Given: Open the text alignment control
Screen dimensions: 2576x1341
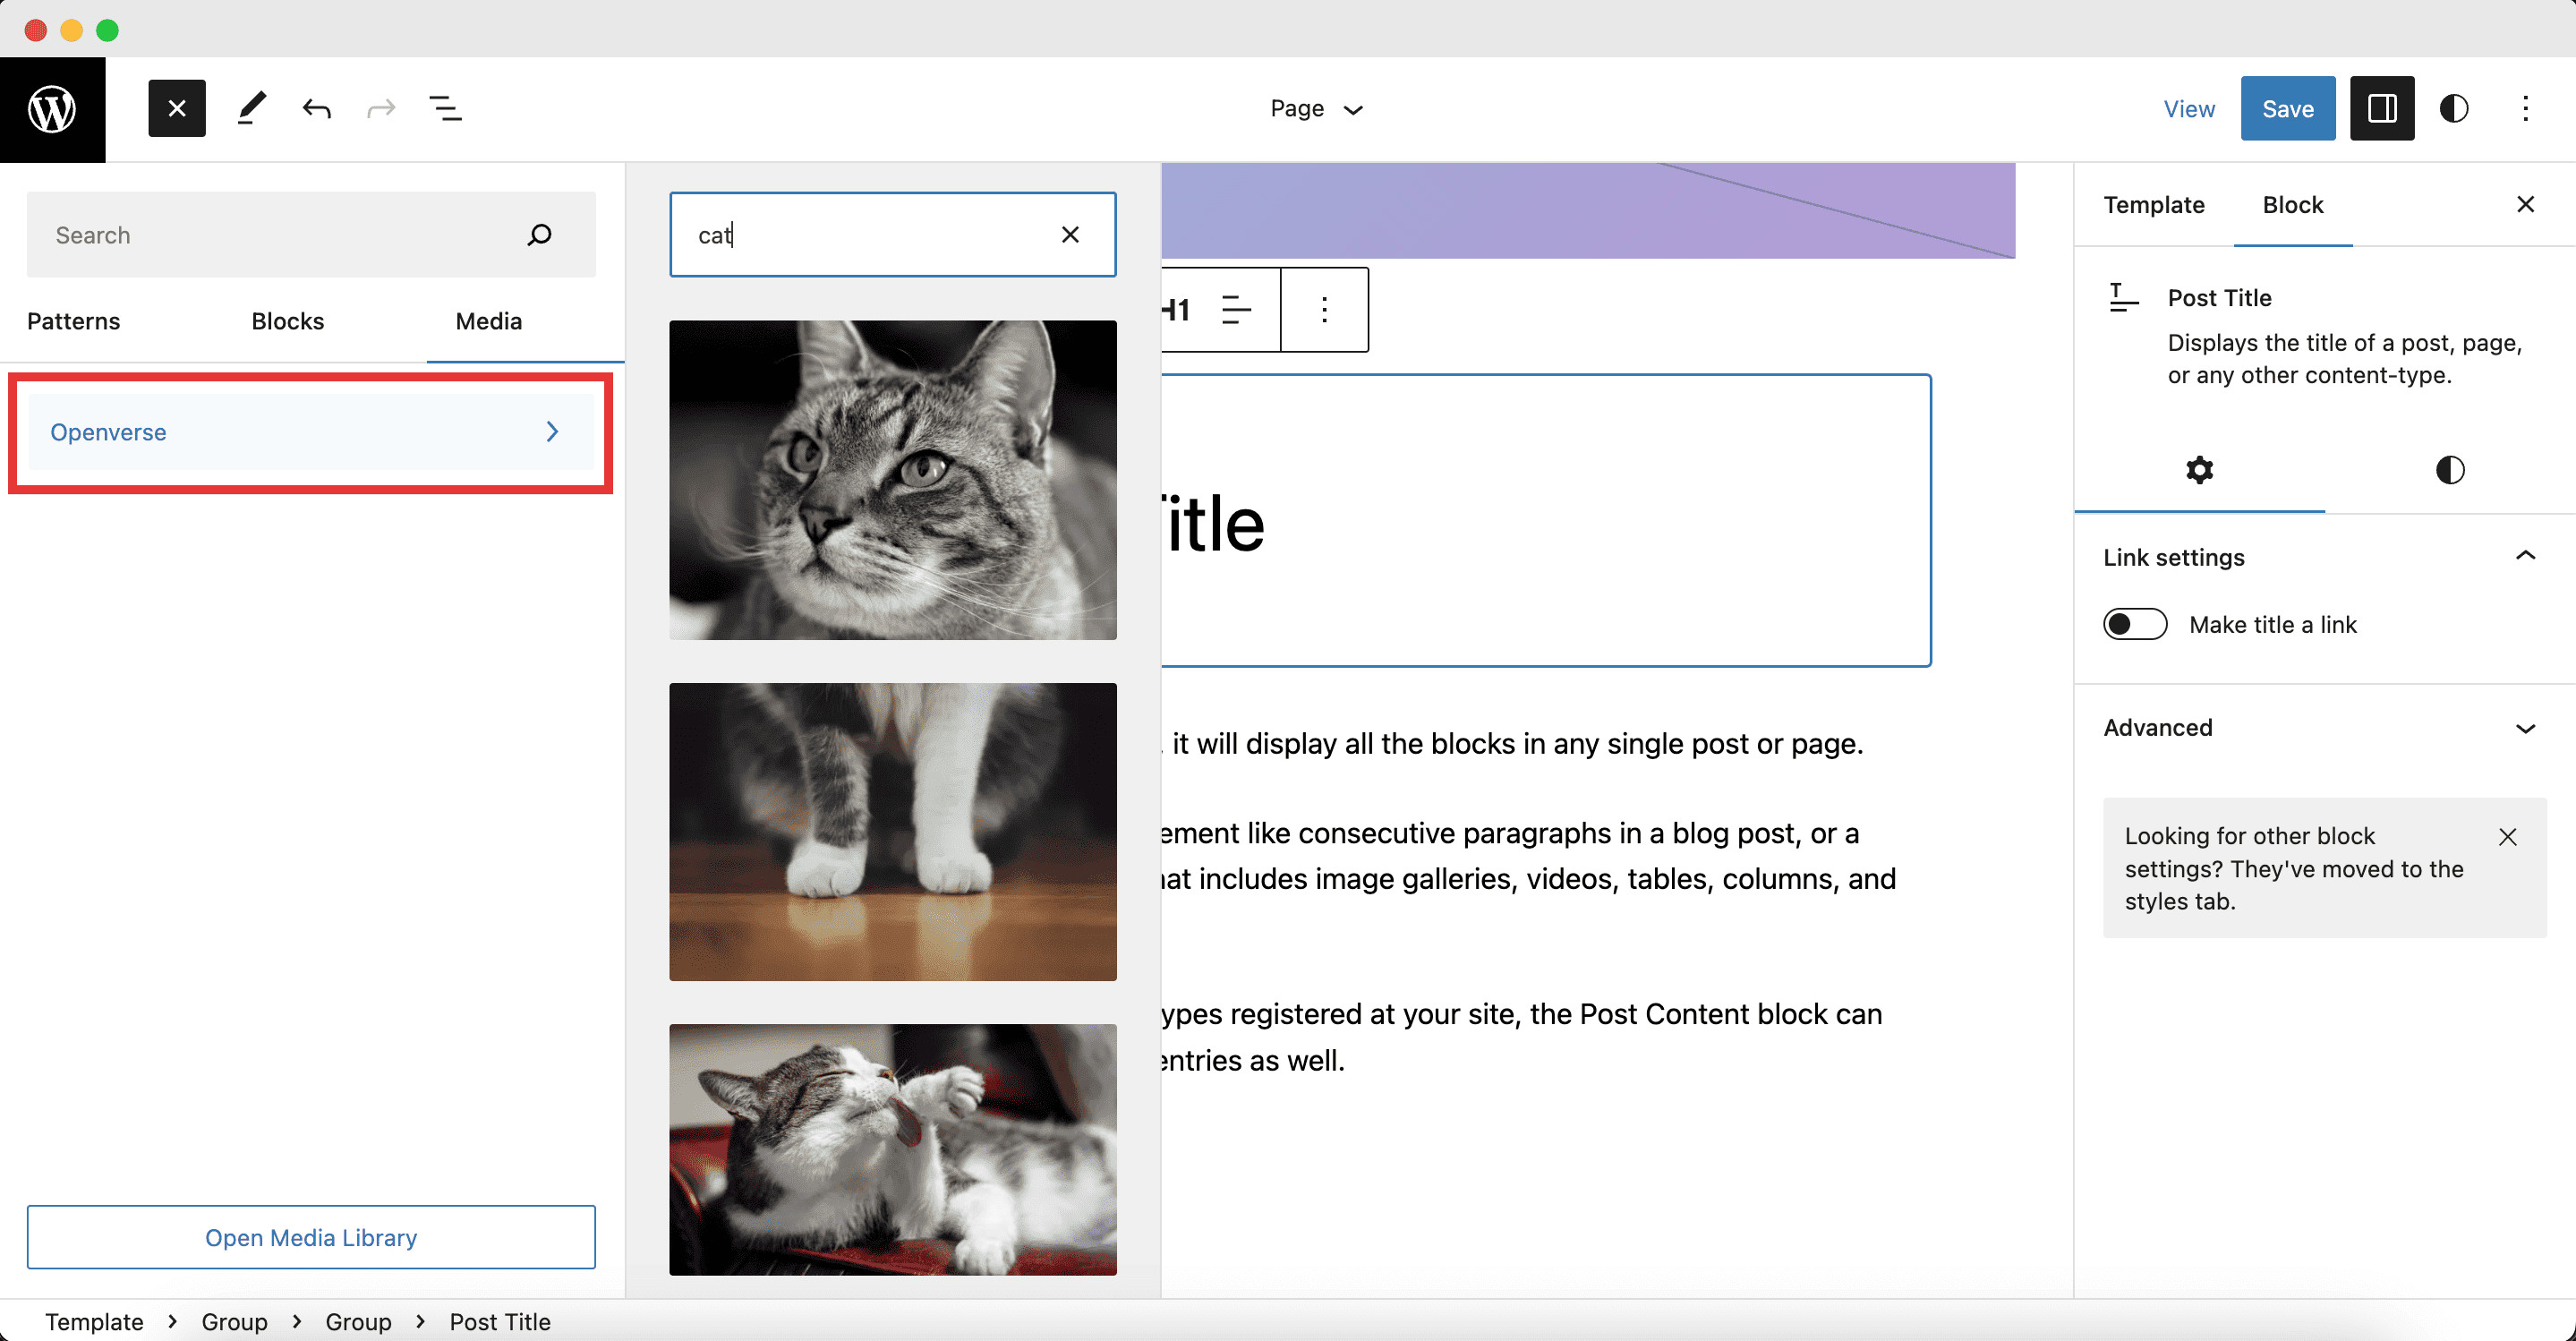Looking at the screenshot, I should pos(1237,310).
